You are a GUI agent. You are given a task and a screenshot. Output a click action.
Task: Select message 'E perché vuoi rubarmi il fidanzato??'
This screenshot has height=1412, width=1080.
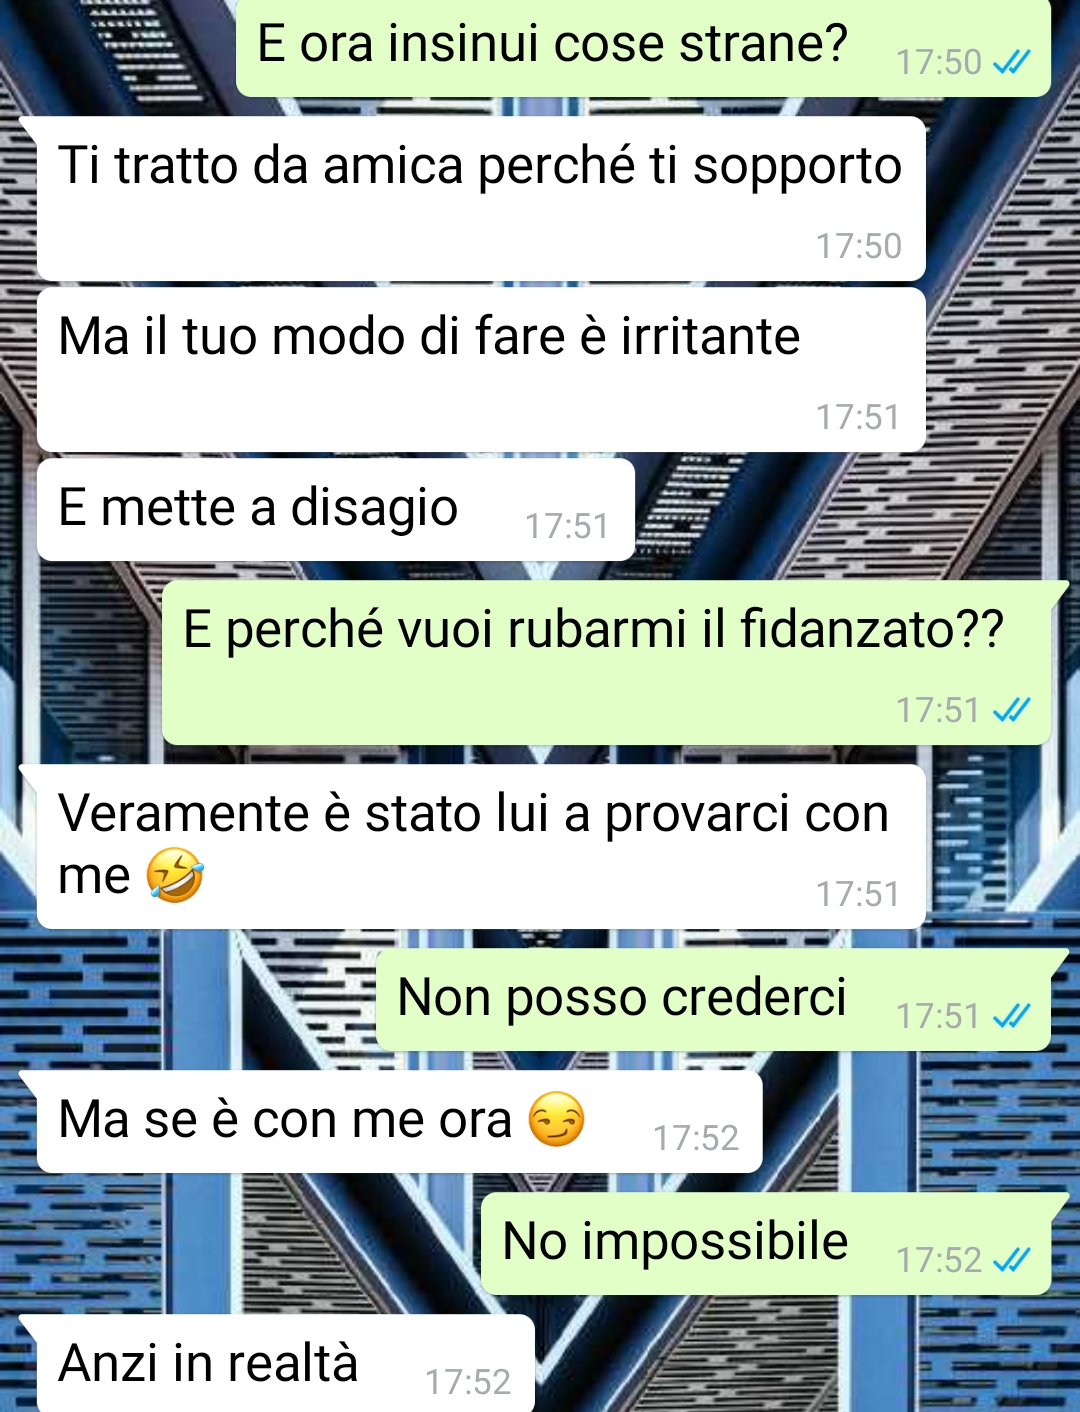606,663
